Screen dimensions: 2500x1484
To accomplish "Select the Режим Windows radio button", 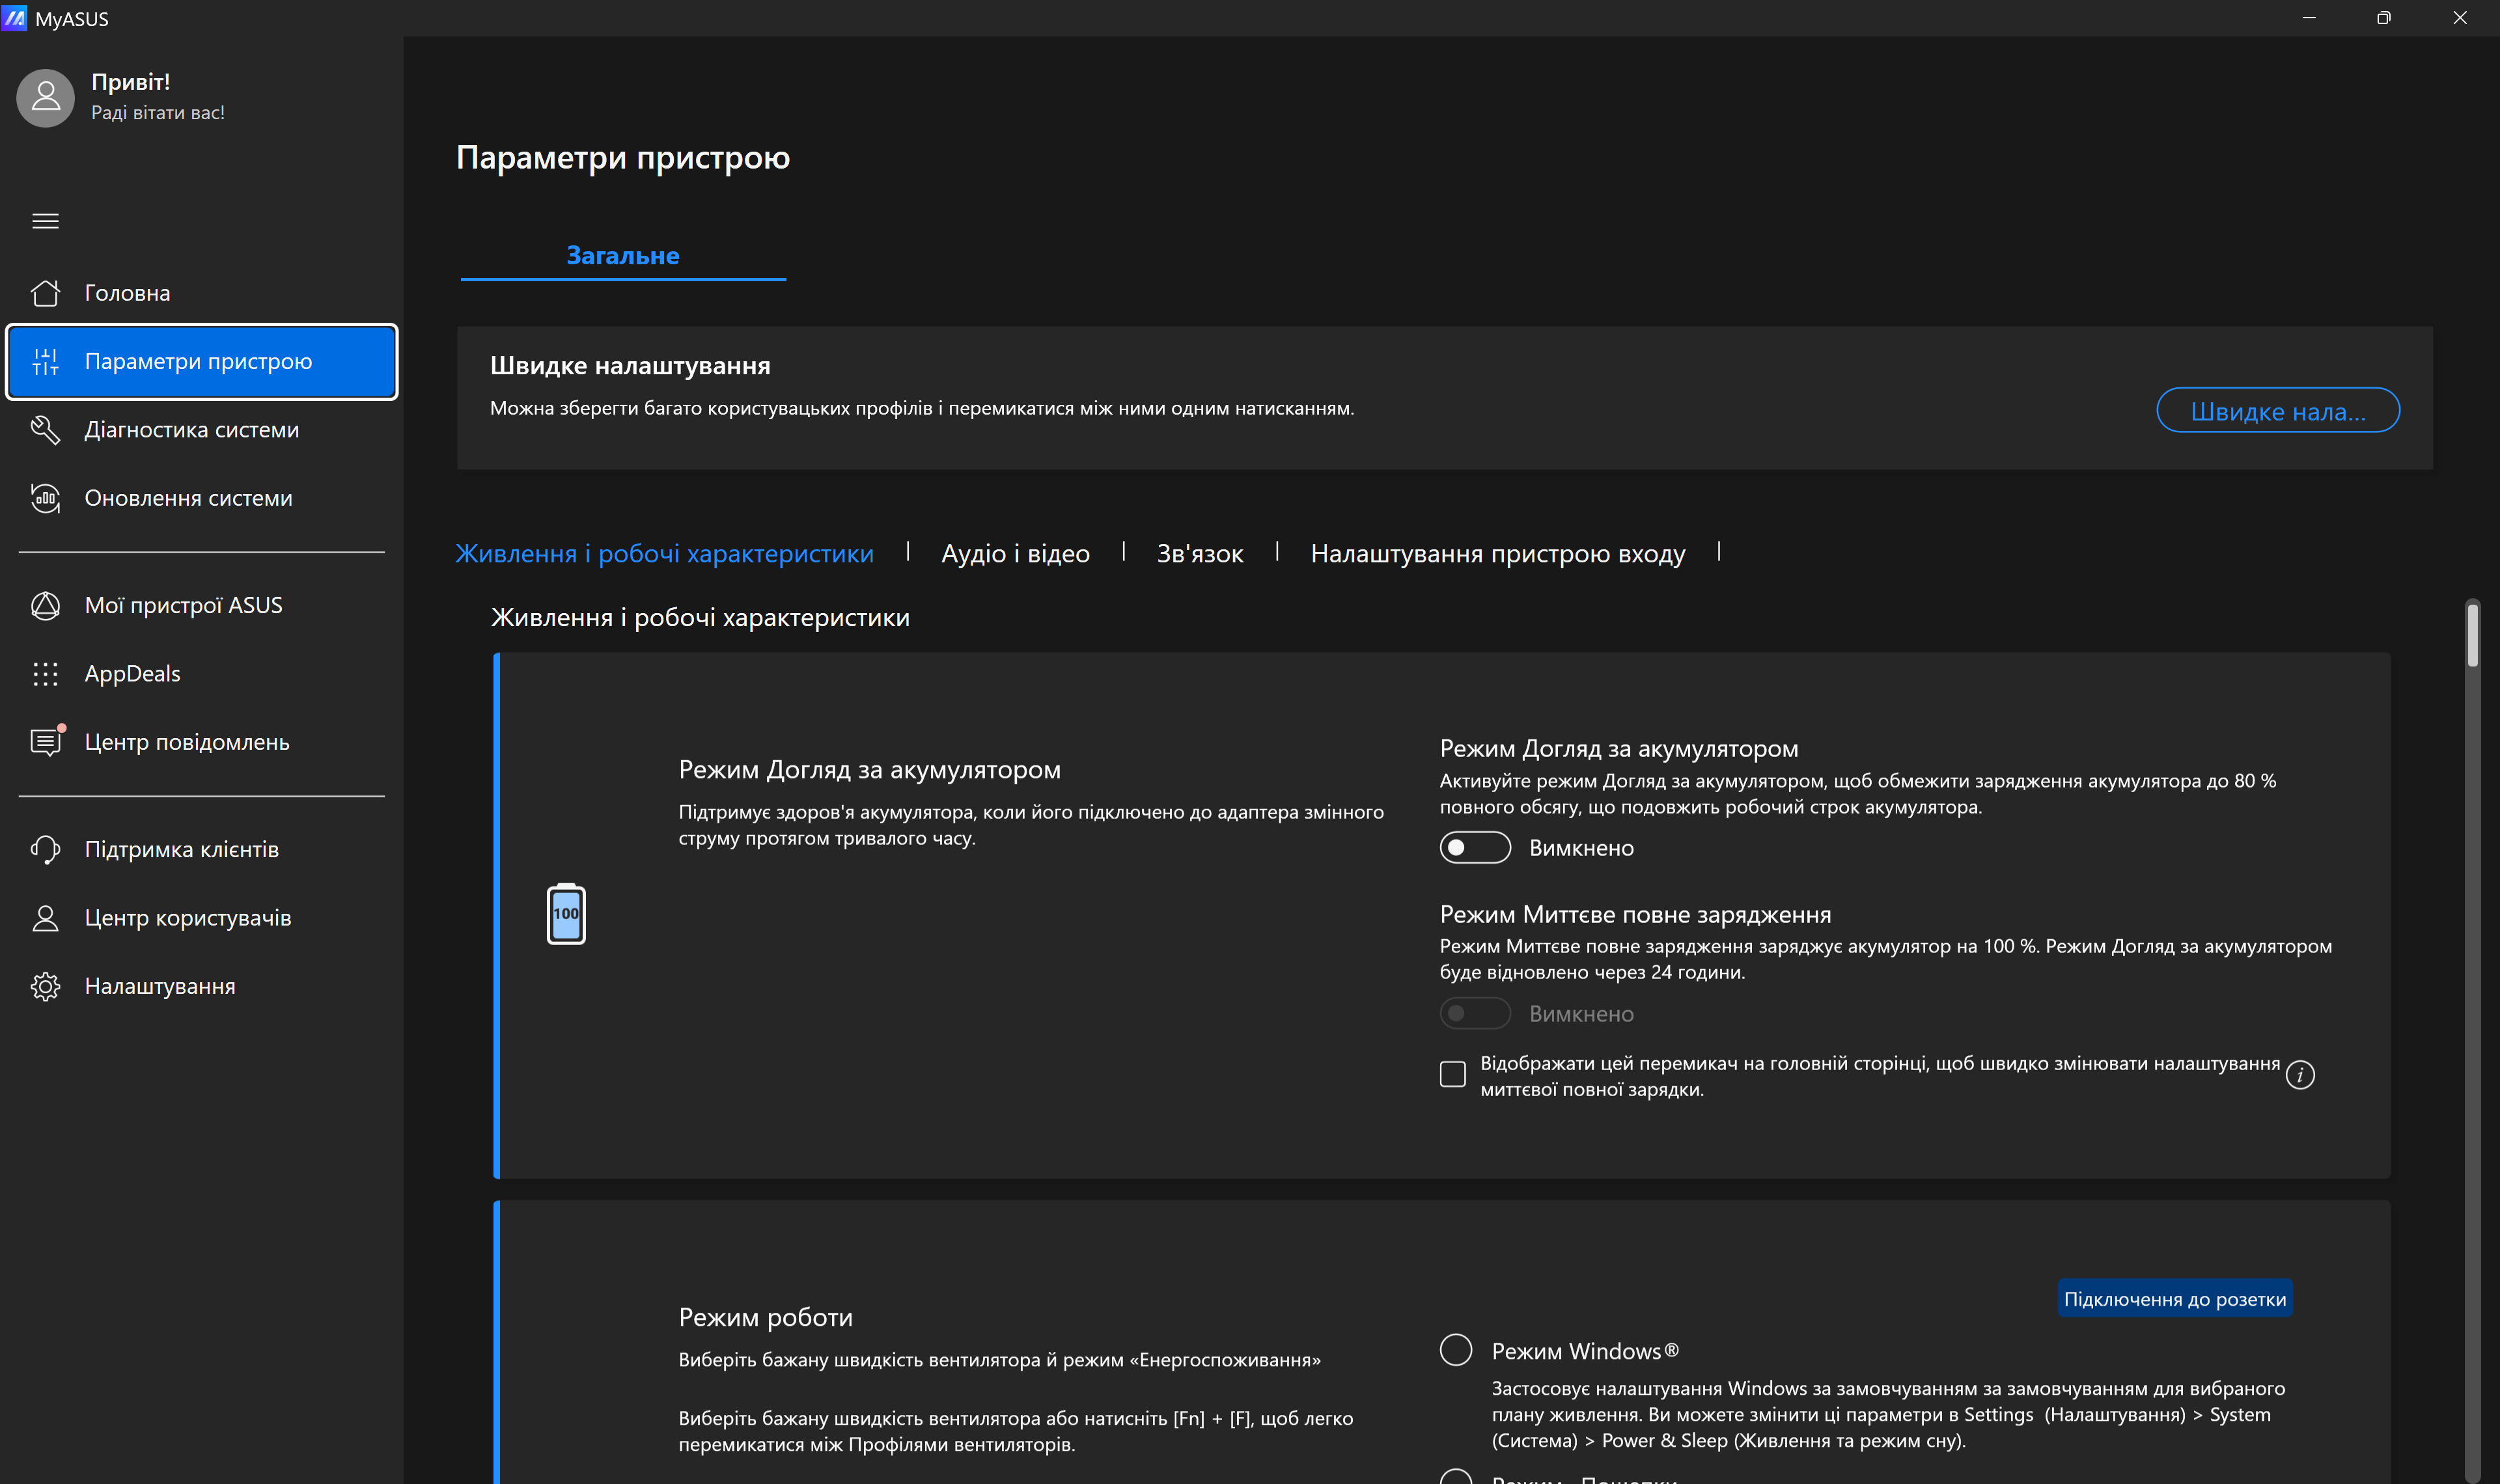I will 1456,1350.
